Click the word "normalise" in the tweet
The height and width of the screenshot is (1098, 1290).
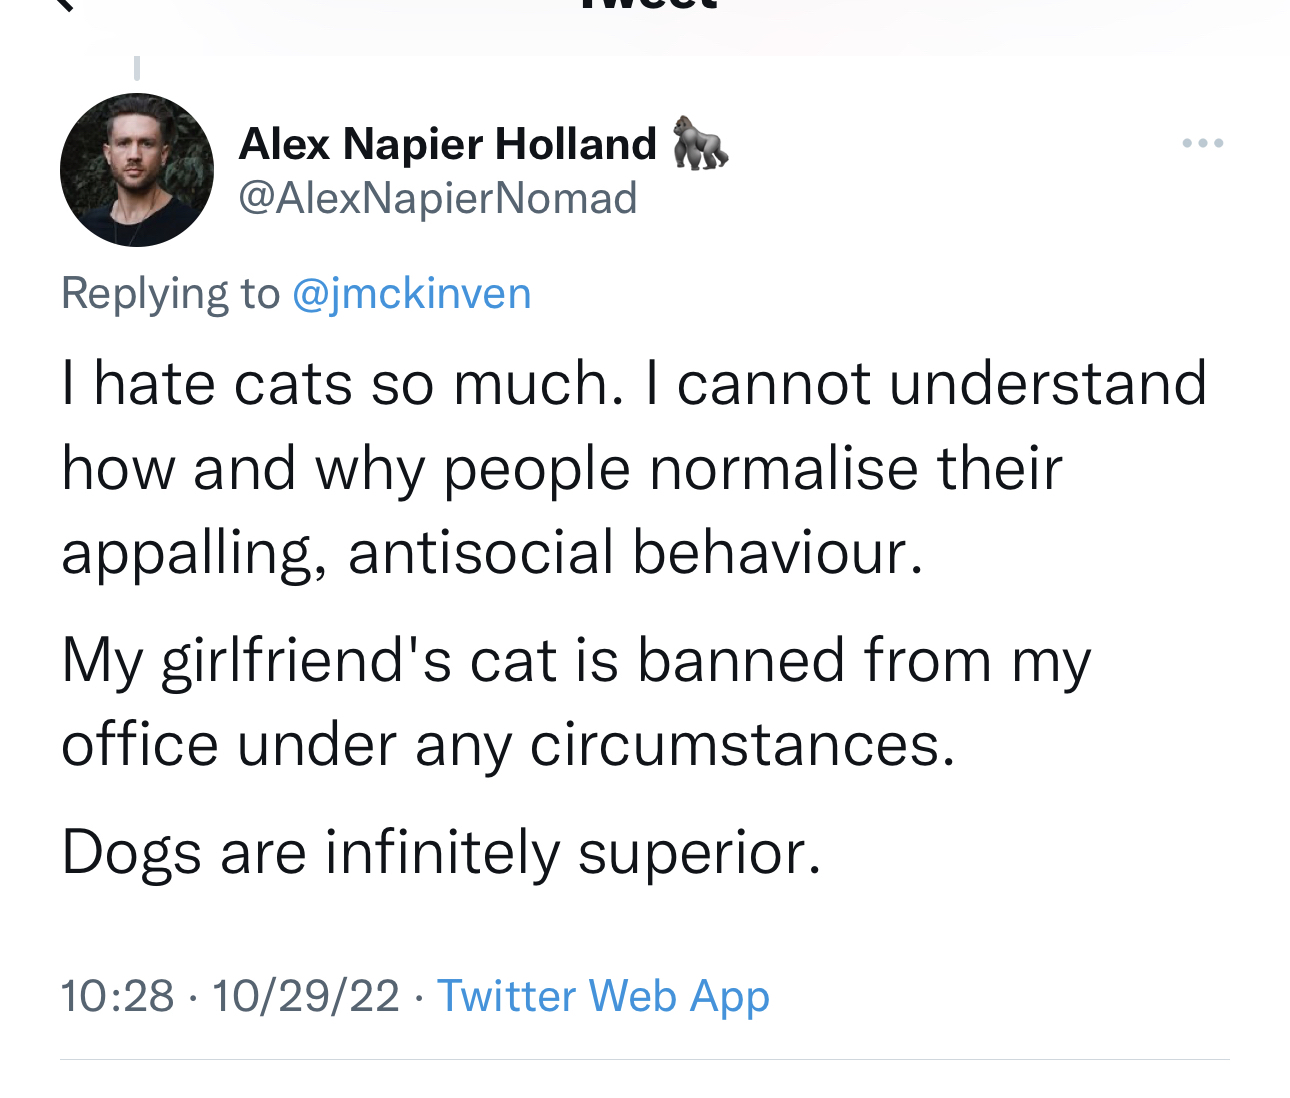tap(783, 469)
